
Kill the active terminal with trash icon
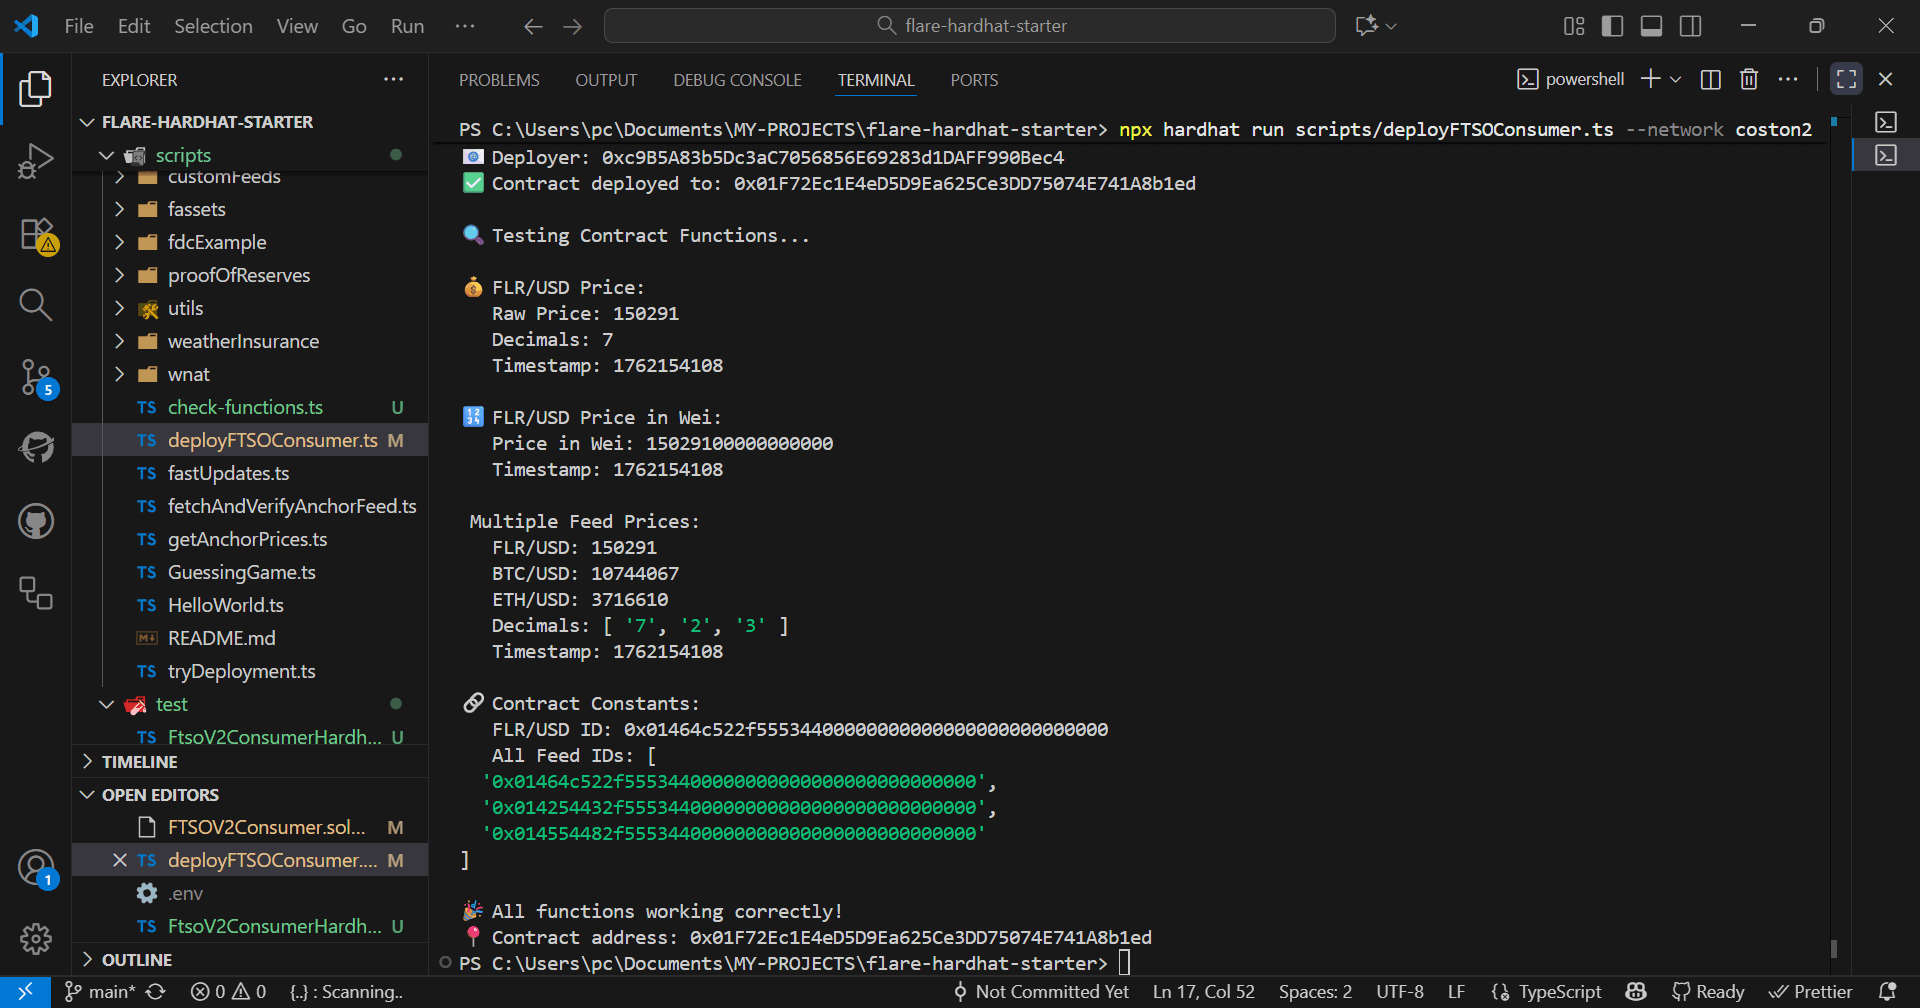point(1749,79)
